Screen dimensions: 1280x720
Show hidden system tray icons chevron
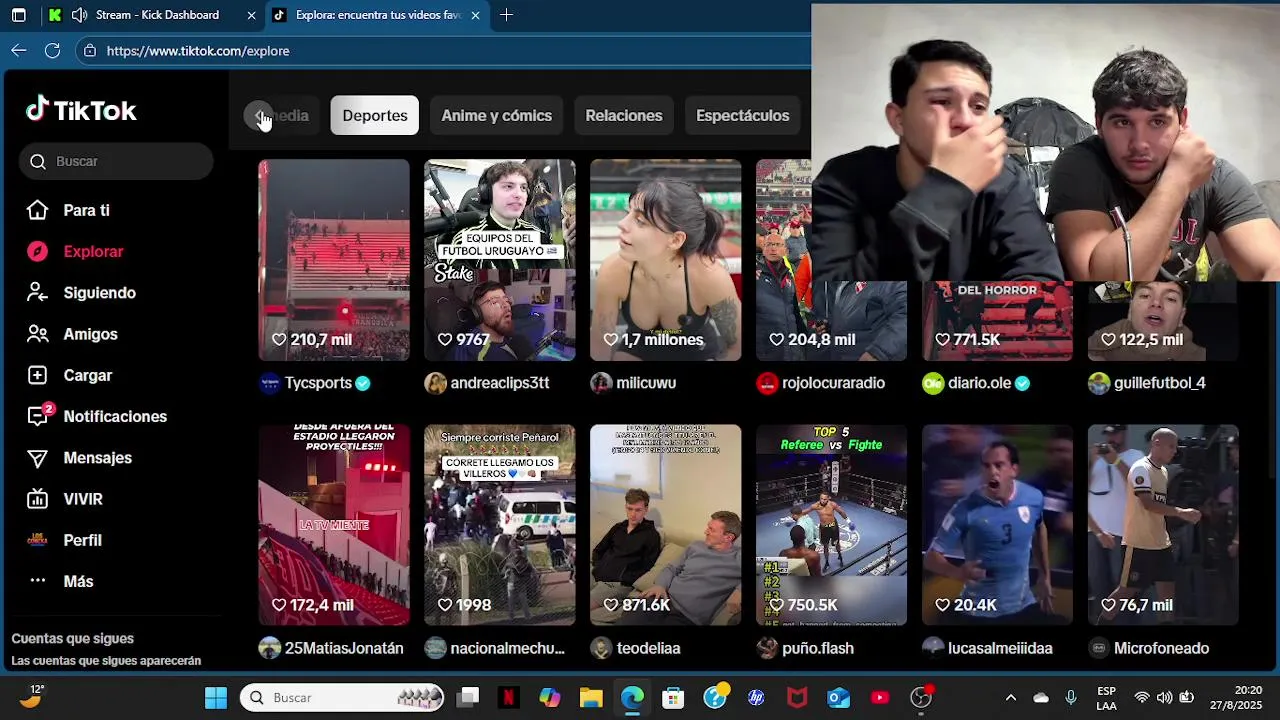(x=1011, y=697)
